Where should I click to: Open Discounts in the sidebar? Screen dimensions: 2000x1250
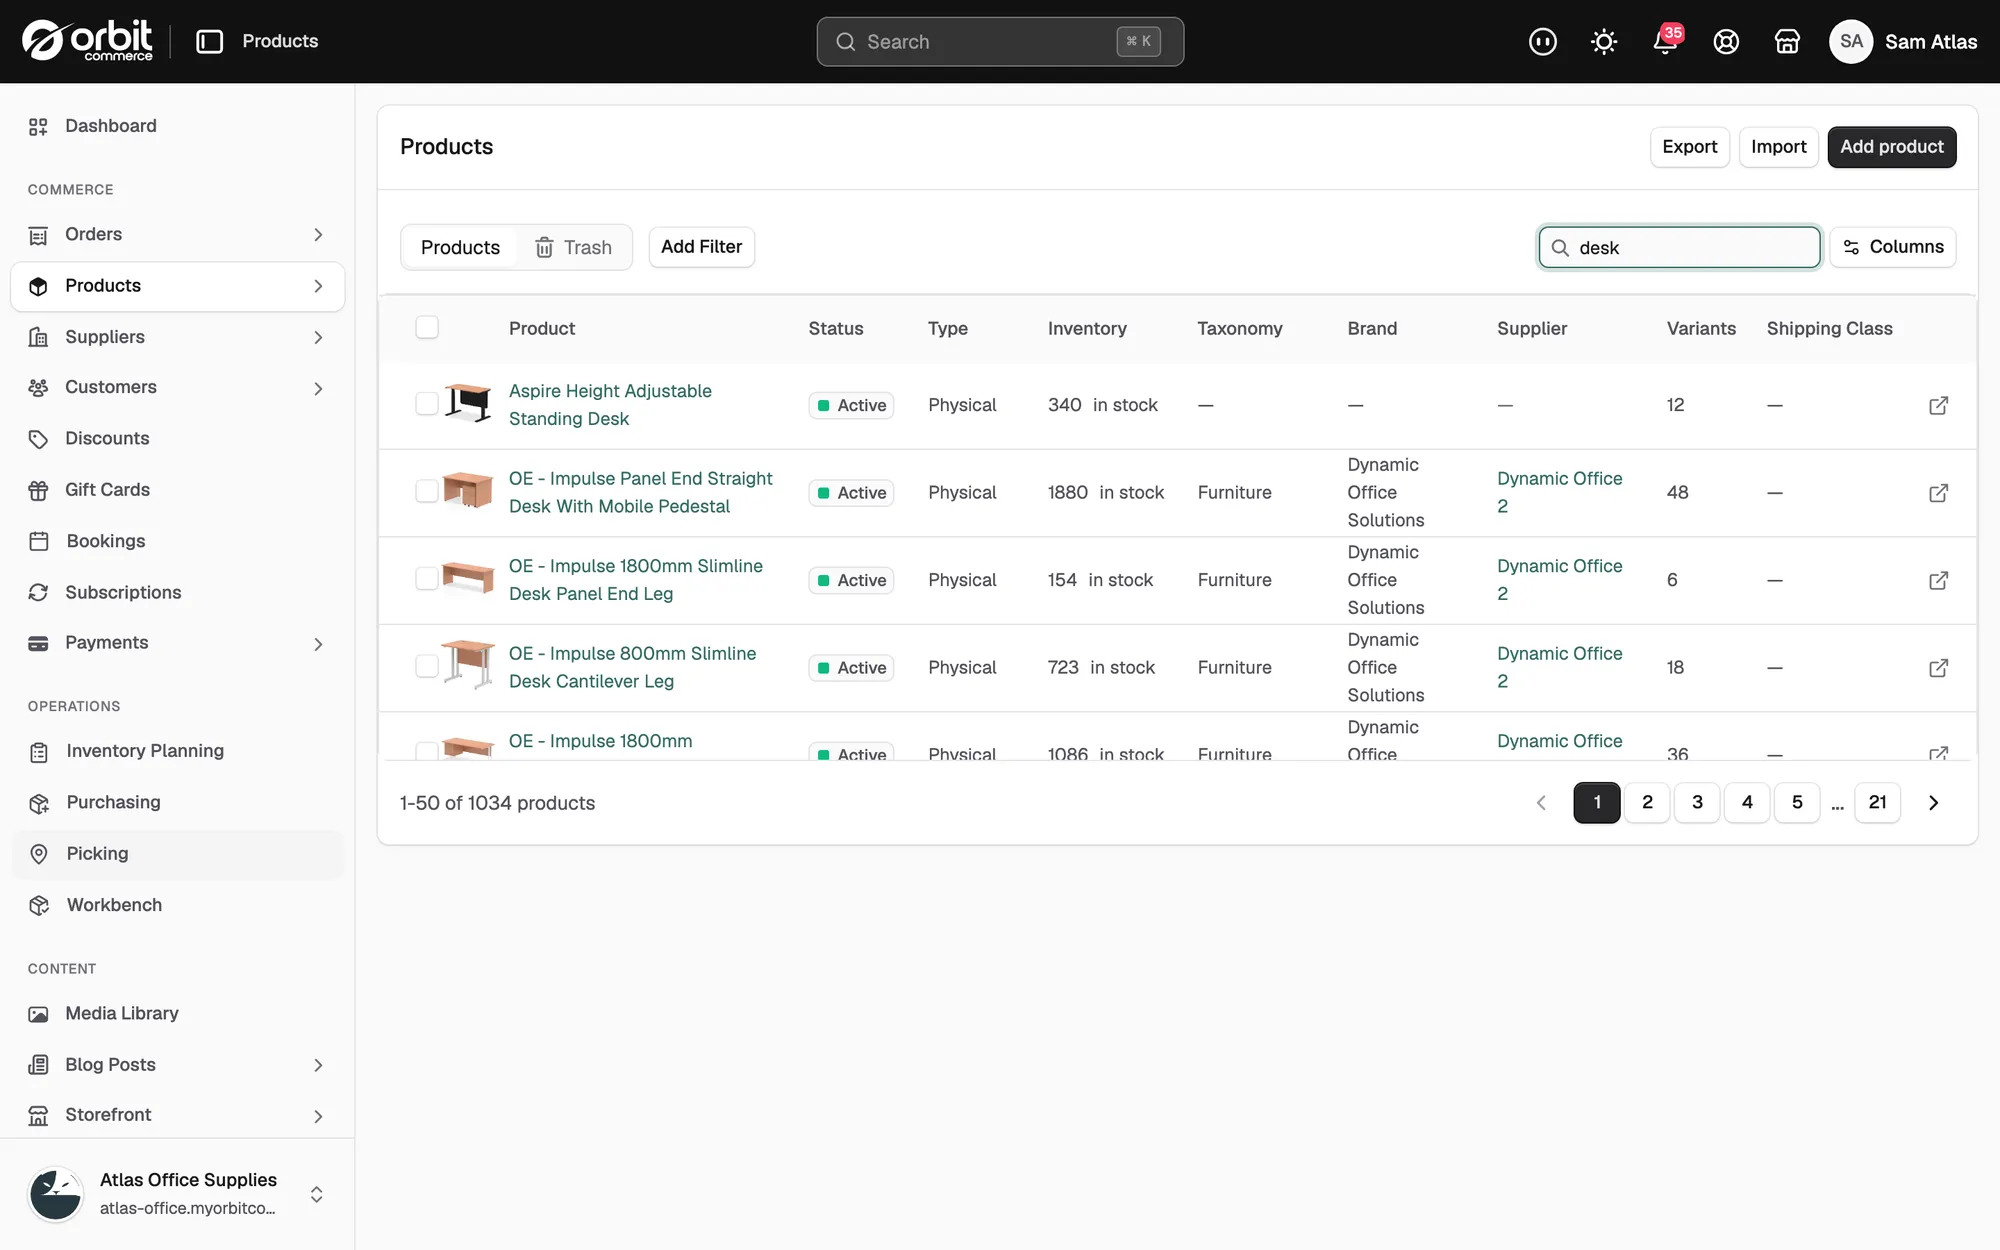click(x=177, y=438)
